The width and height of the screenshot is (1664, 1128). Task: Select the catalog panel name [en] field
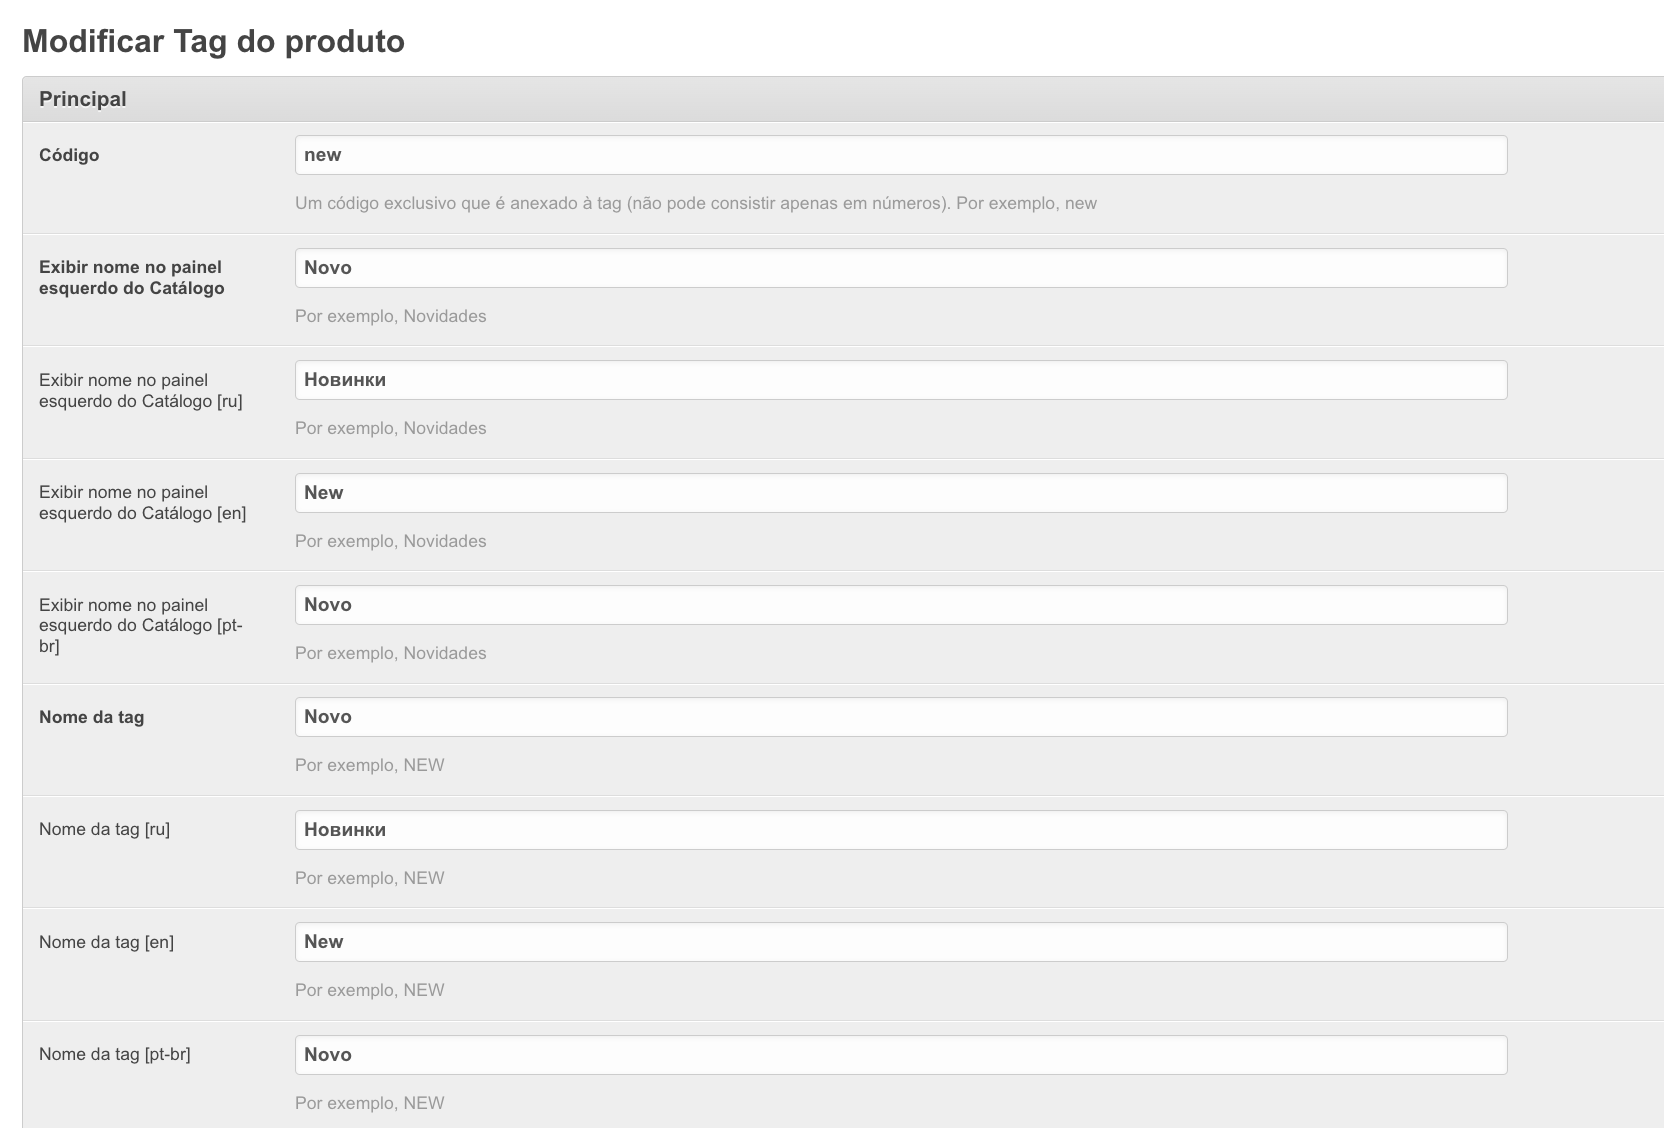pyautogui.click(x=900, y=493)
